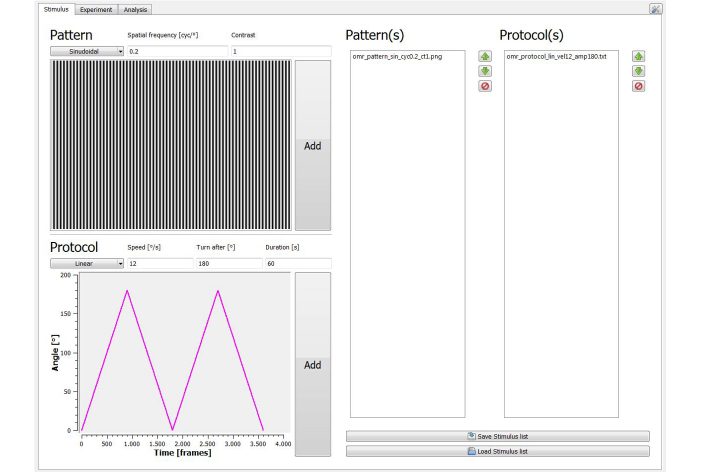704x472 pixels.
Task: Remove selected pattern from Pattern(s) list
Action: [484, 86]
